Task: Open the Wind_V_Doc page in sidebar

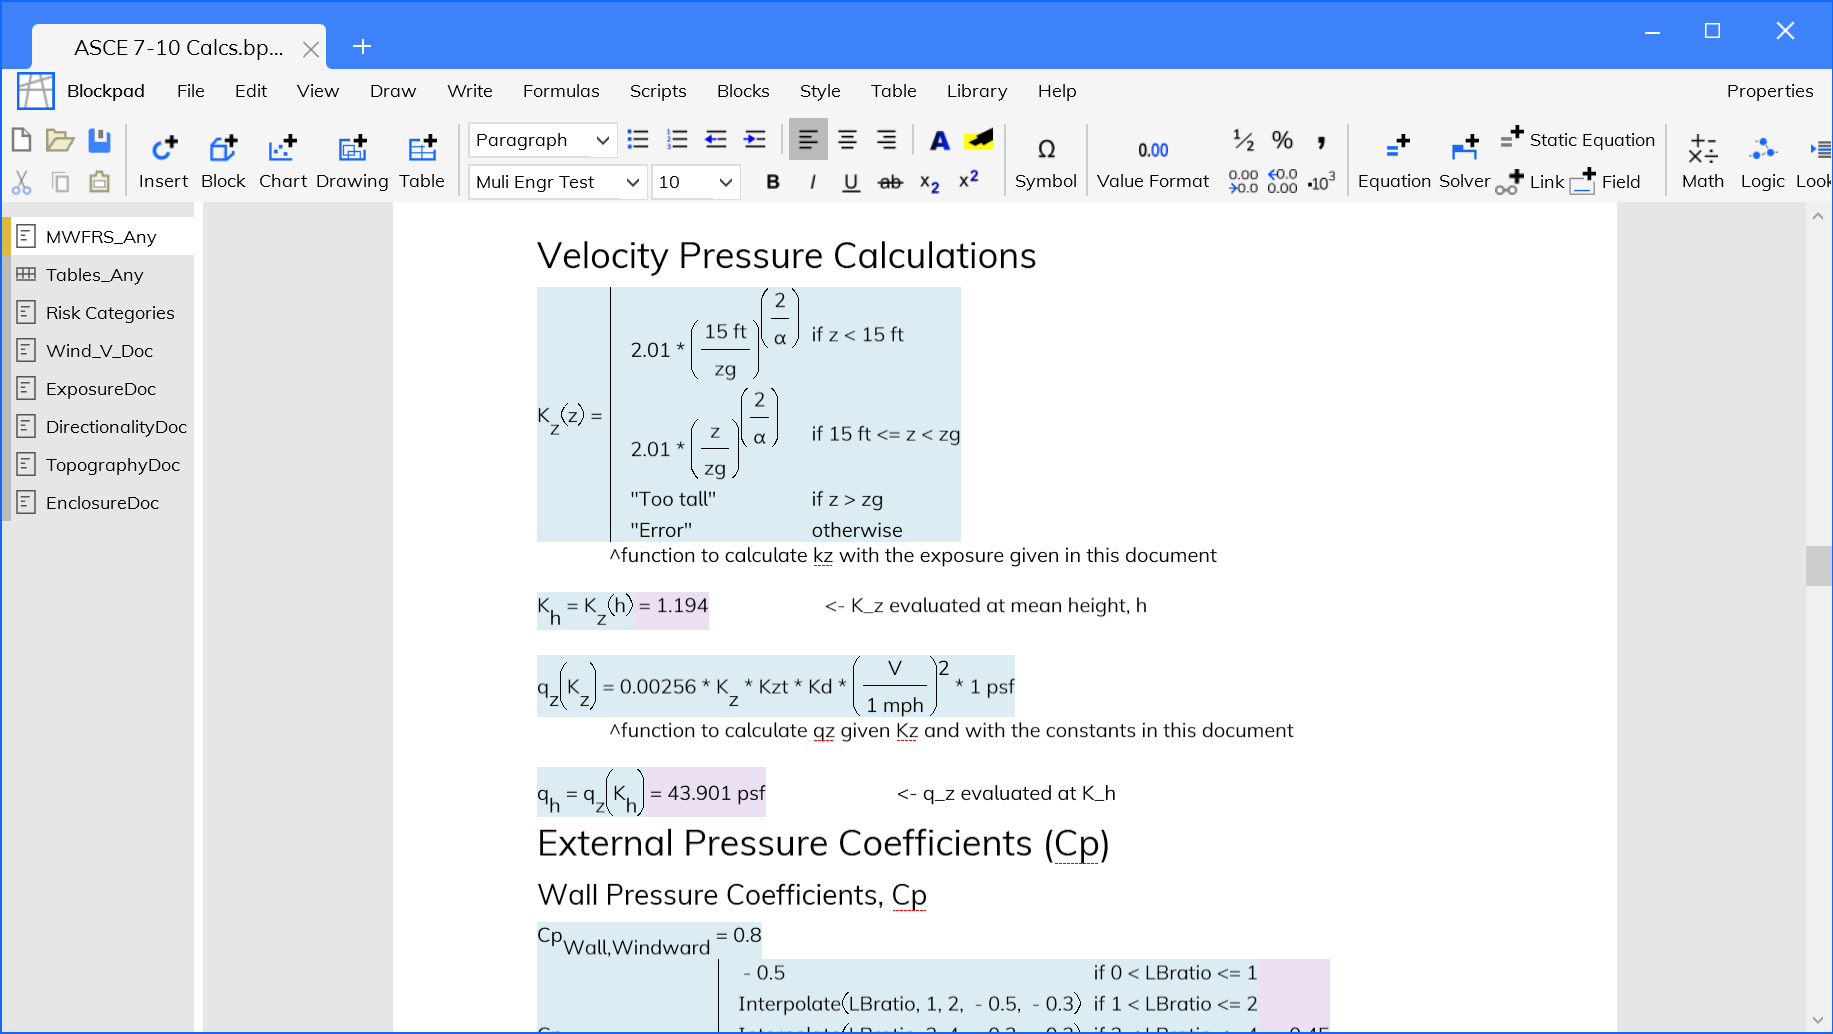Action: (99, 351)
